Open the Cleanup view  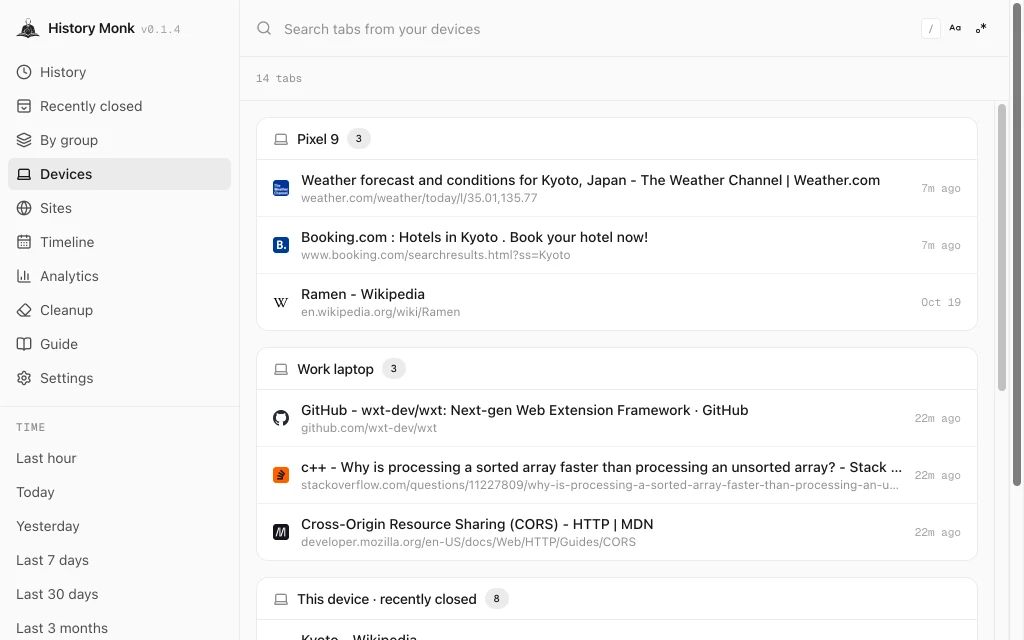[120, 310]
